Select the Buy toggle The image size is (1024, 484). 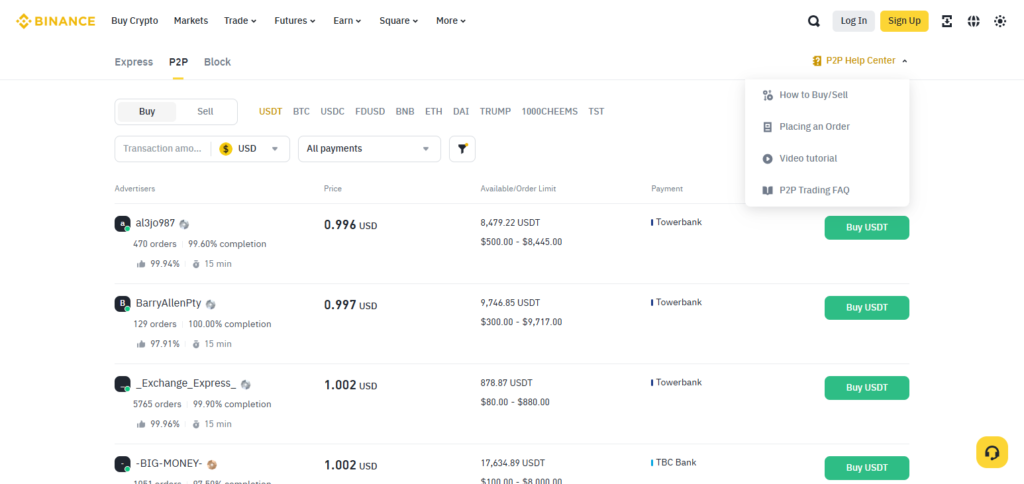coord(147,112)
